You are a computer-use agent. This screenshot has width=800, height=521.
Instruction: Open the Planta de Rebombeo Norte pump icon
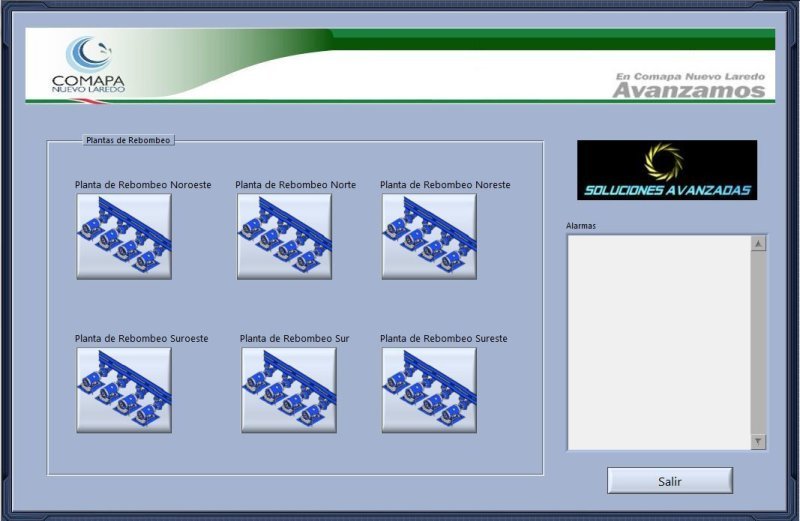284,236
